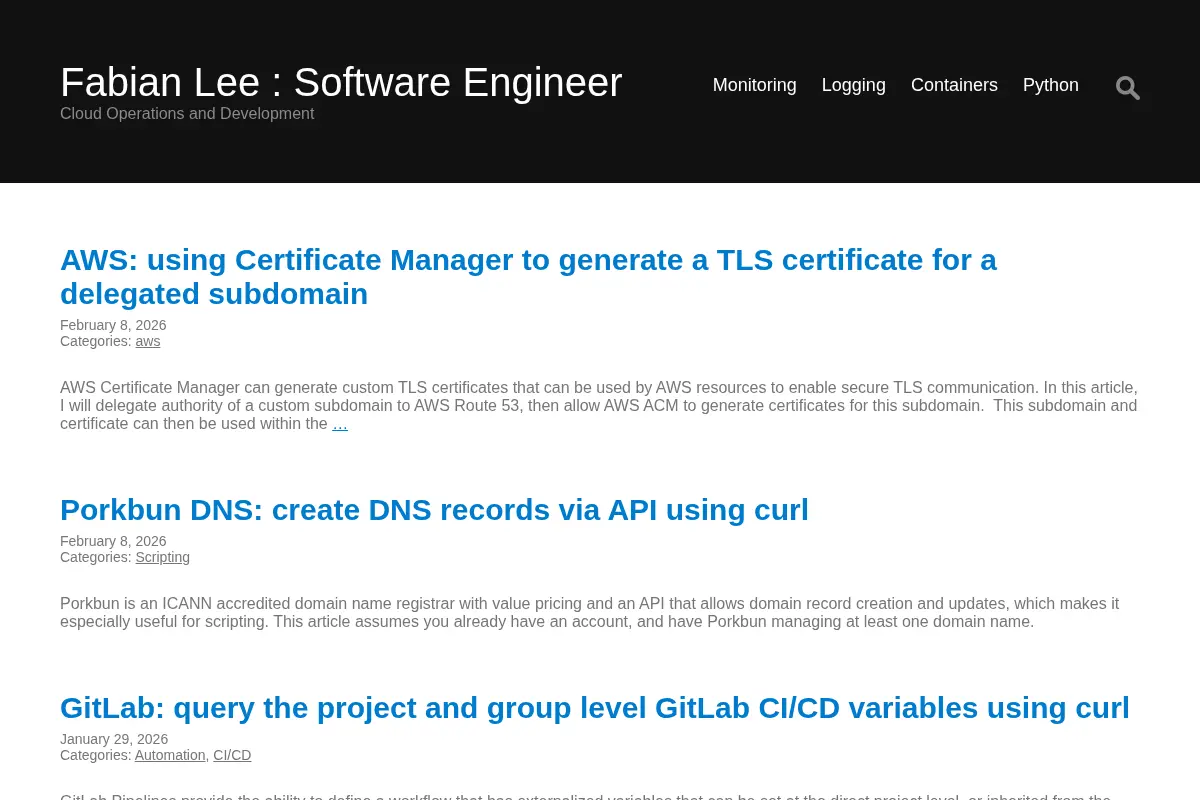Screen dimensions: 1200x800
Task: Open the aws category link
Action: (x=148, y=341)
